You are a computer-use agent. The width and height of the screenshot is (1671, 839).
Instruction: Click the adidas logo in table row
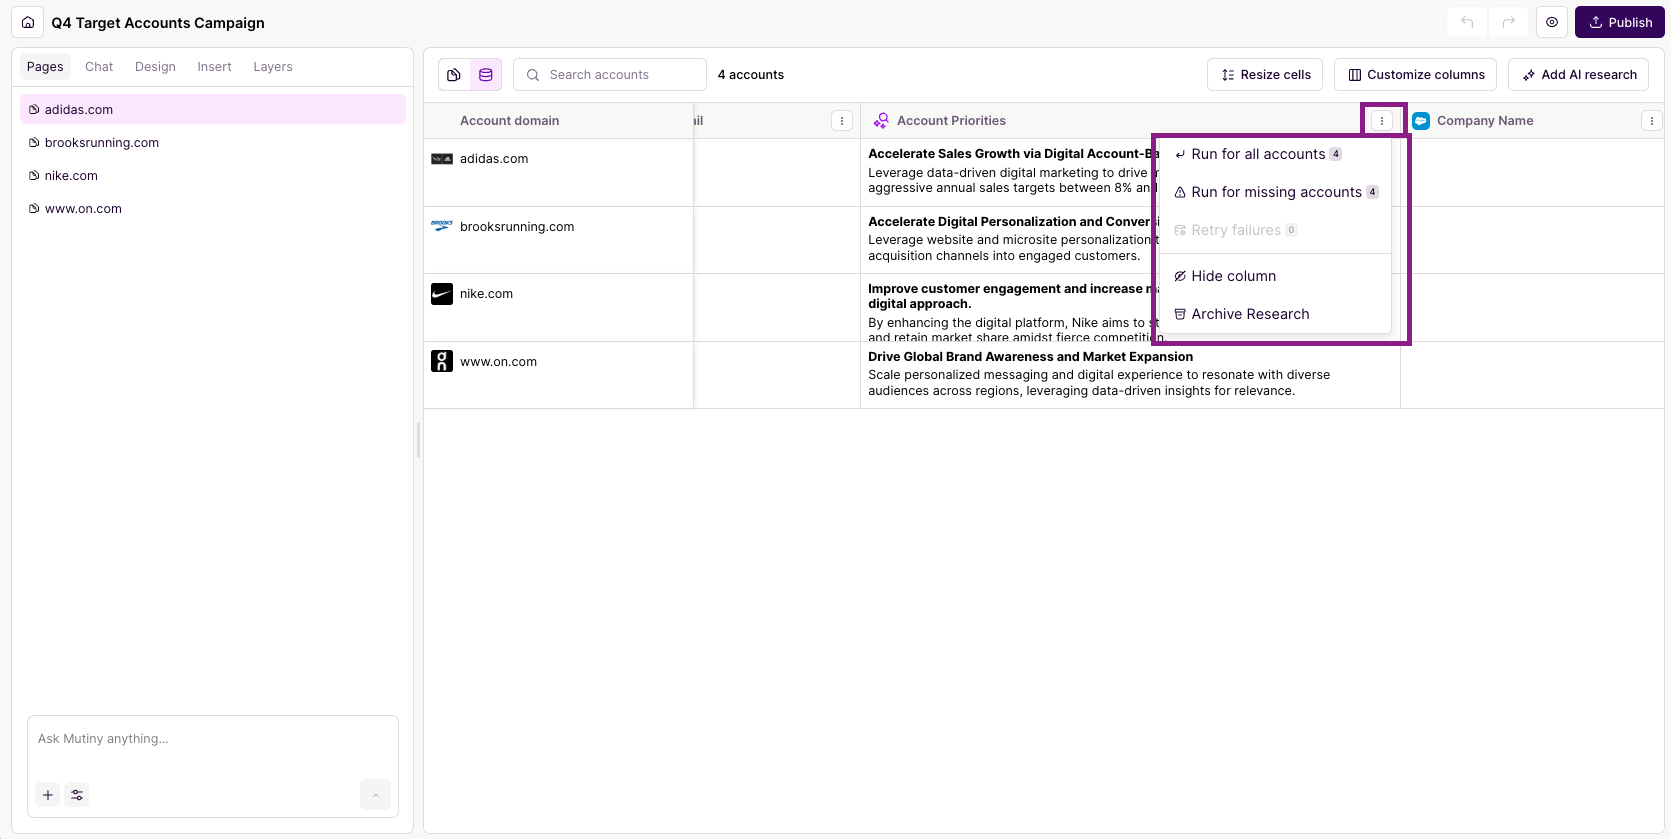click(x=442, y=159)
